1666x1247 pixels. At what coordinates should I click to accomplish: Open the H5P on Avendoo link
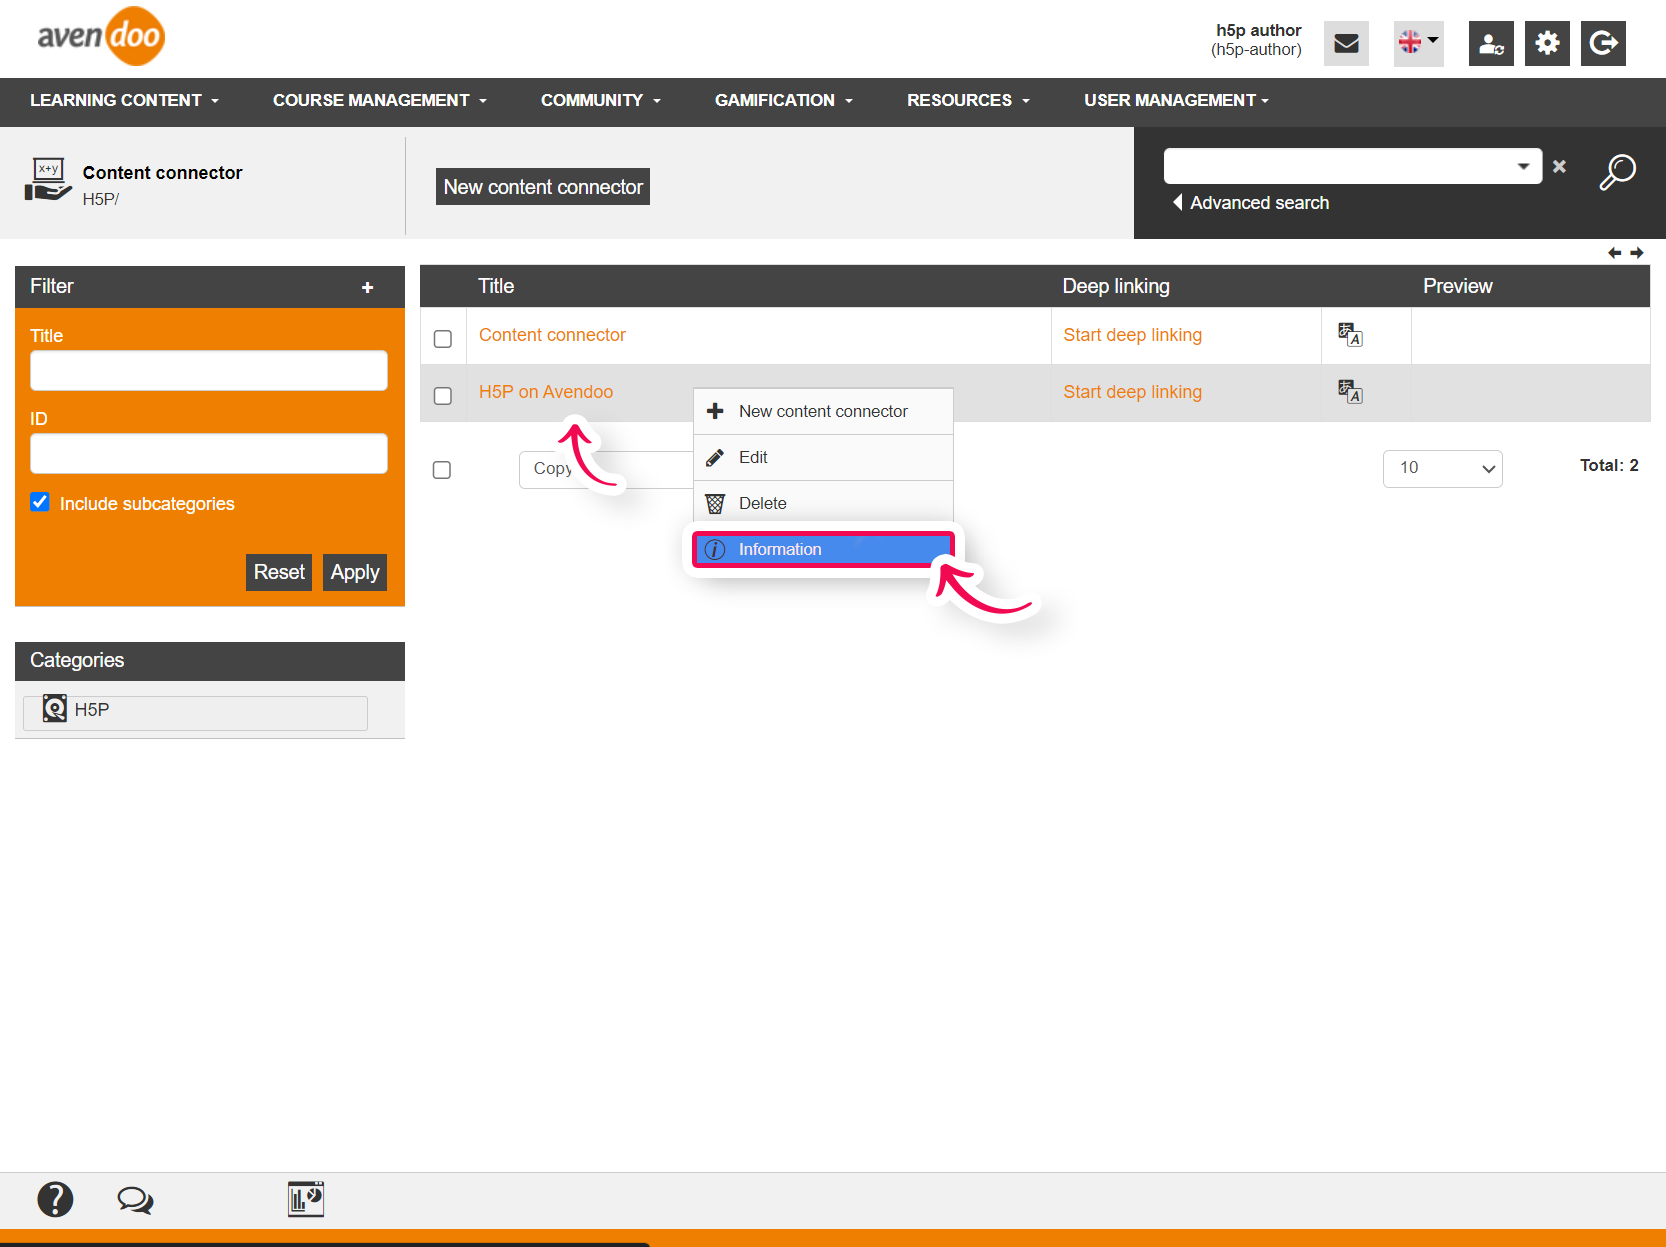[546, 392]
